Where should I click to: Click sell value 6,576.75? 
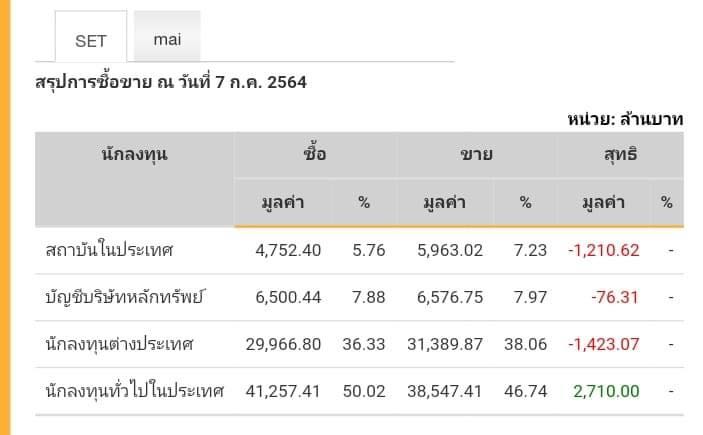(x=450, y=297)
